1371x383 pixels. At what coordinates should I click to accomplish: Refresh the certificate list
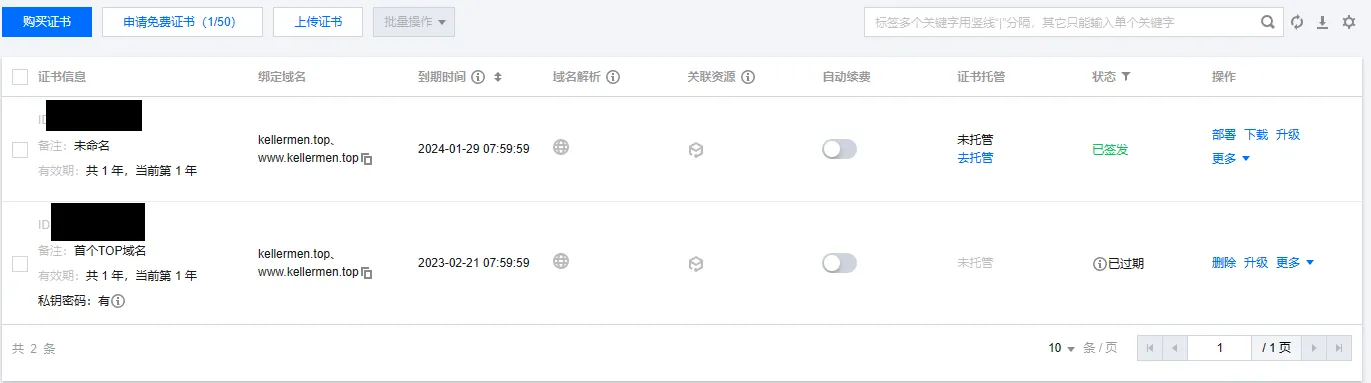click(x=1297, y=22)
